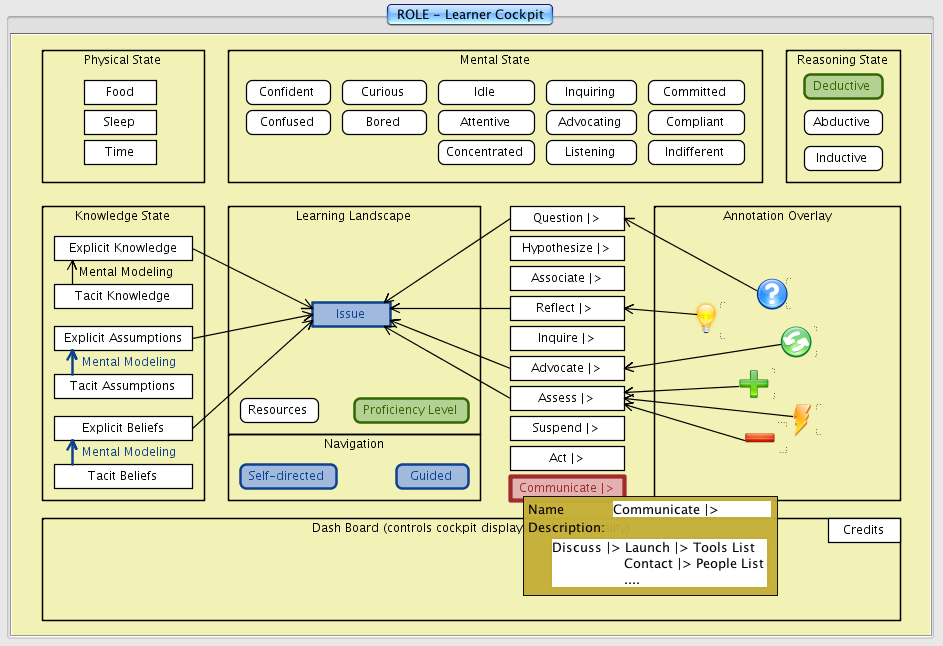Click the green refresh arrows icon
Image resolution: width=943 pixels, height=646 pixels.
point(795,342)
